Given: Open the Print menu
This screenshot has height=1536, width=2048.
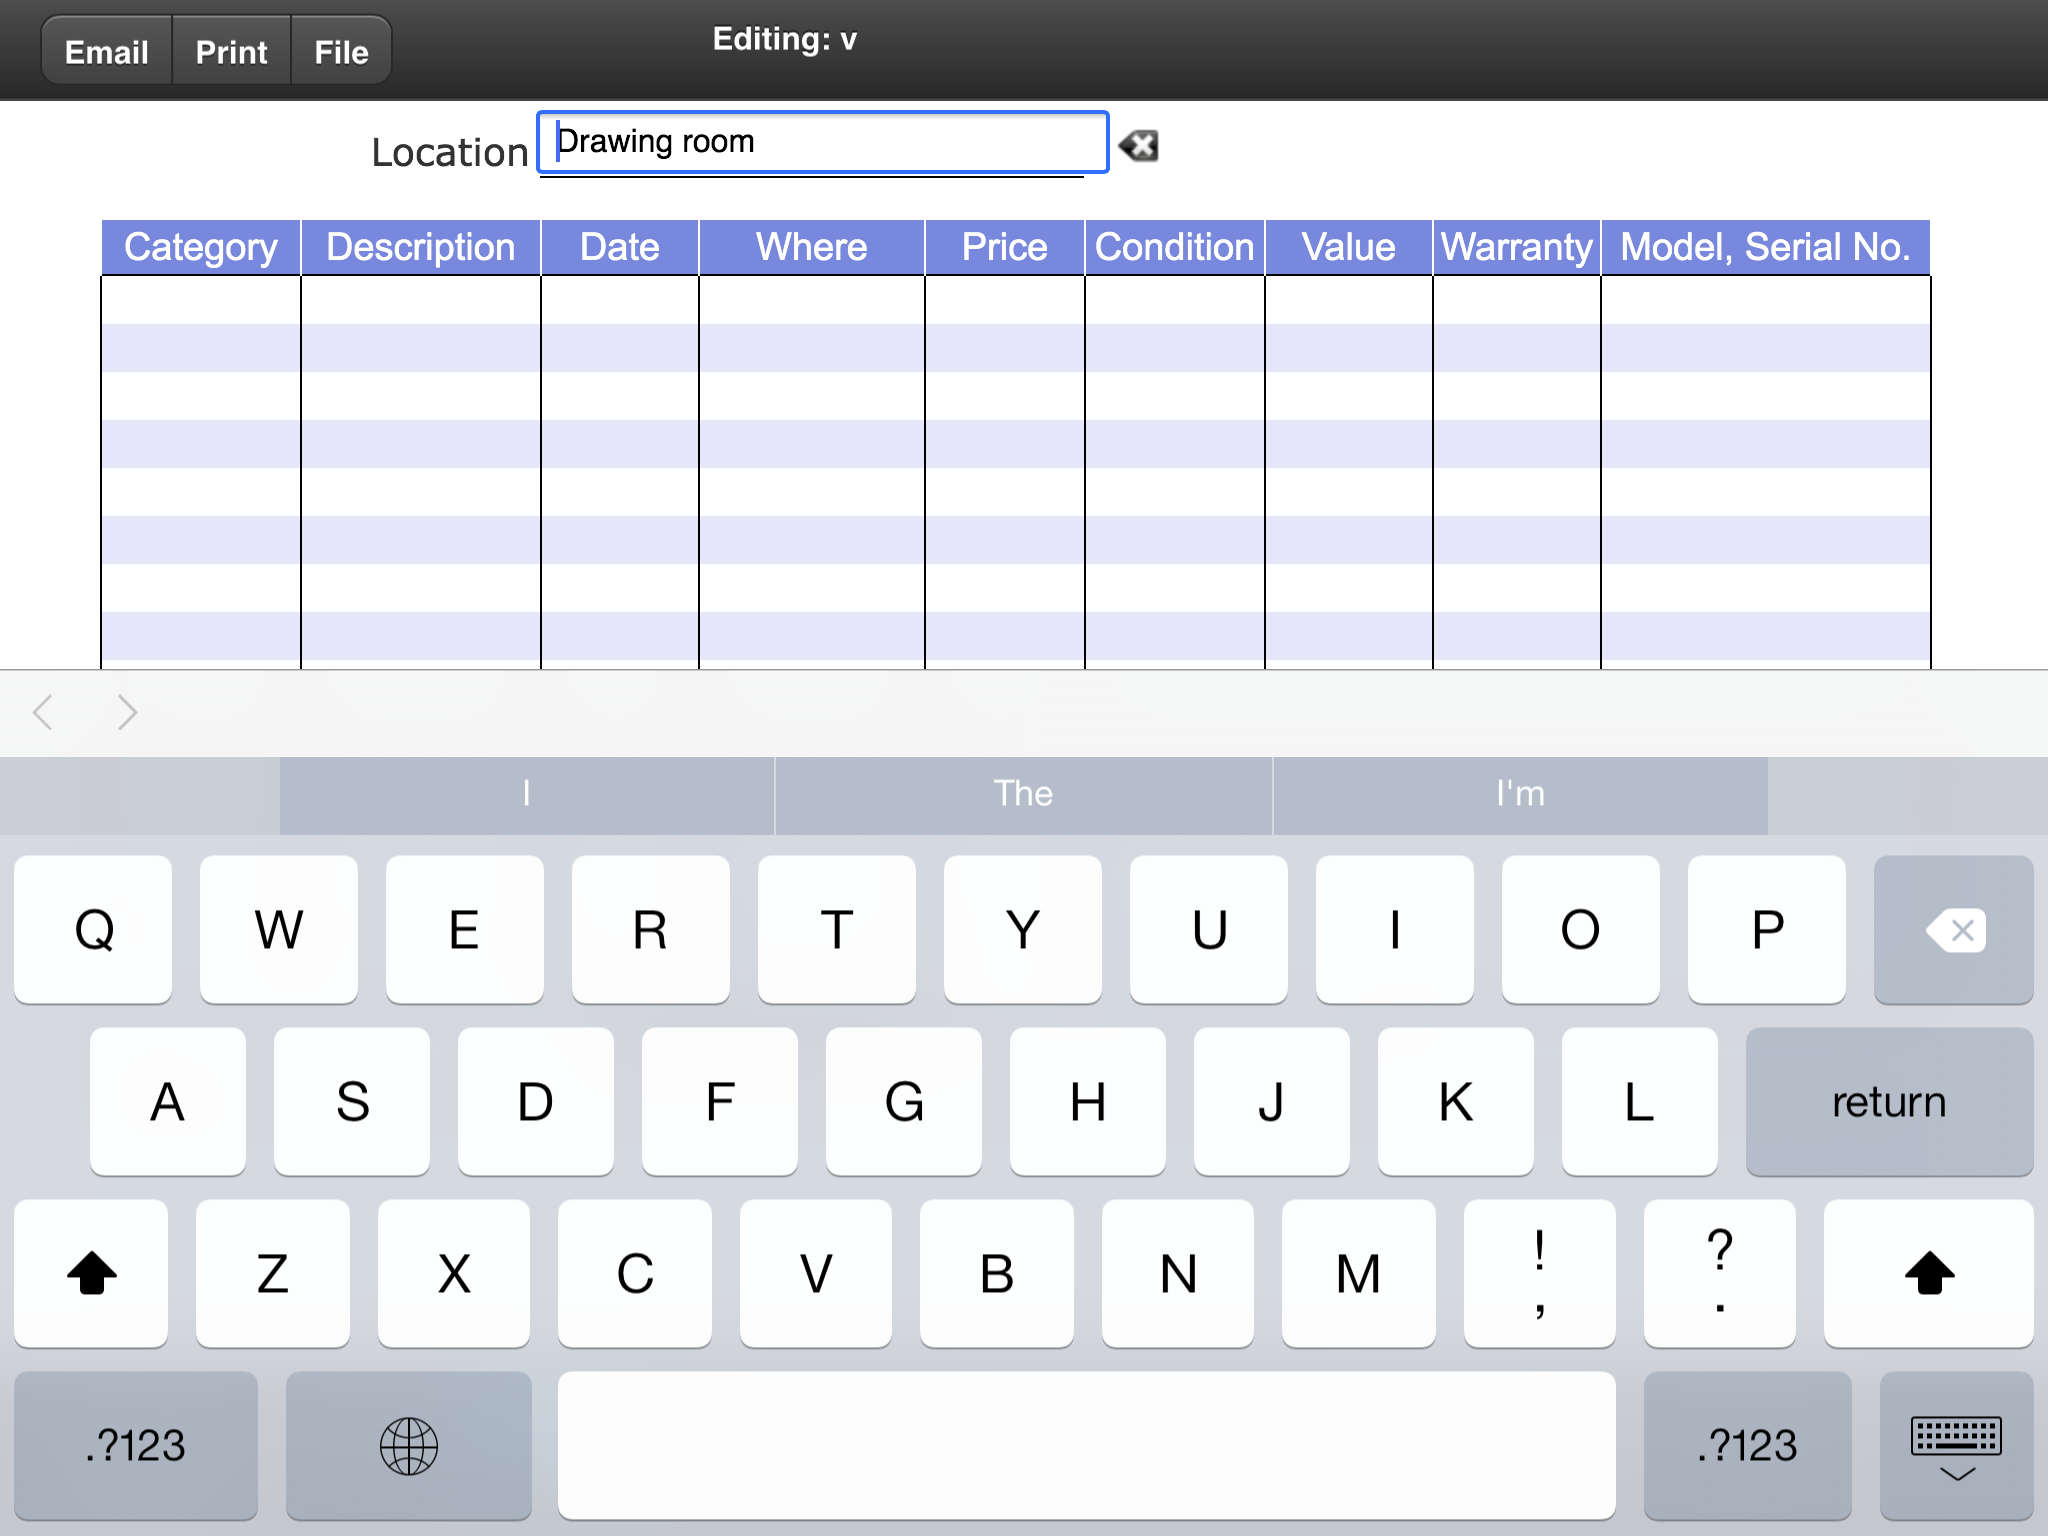Looking at the screenshot, I should (231, 52).
